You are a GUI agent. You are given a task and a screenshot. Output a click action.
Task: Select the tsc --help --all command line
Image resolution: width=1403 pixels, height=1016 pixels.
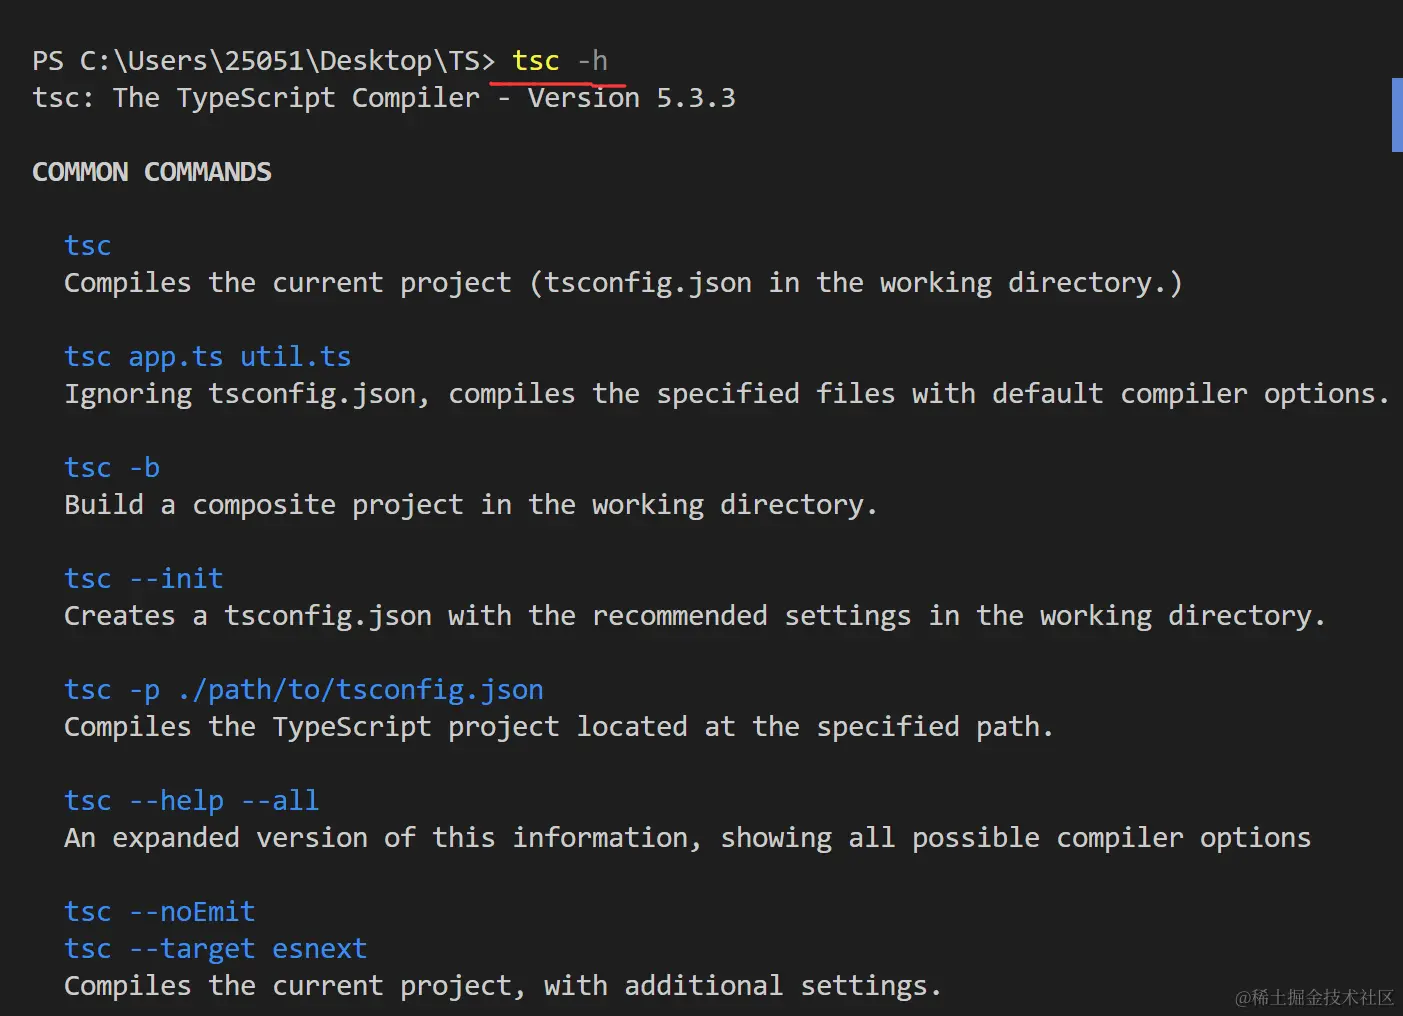click(x=191, y=800)
